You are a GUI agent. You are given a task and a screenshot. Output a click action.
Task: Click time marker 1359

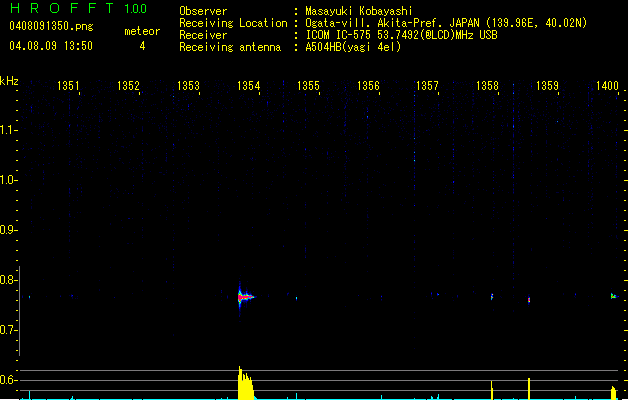pos(547,86)
